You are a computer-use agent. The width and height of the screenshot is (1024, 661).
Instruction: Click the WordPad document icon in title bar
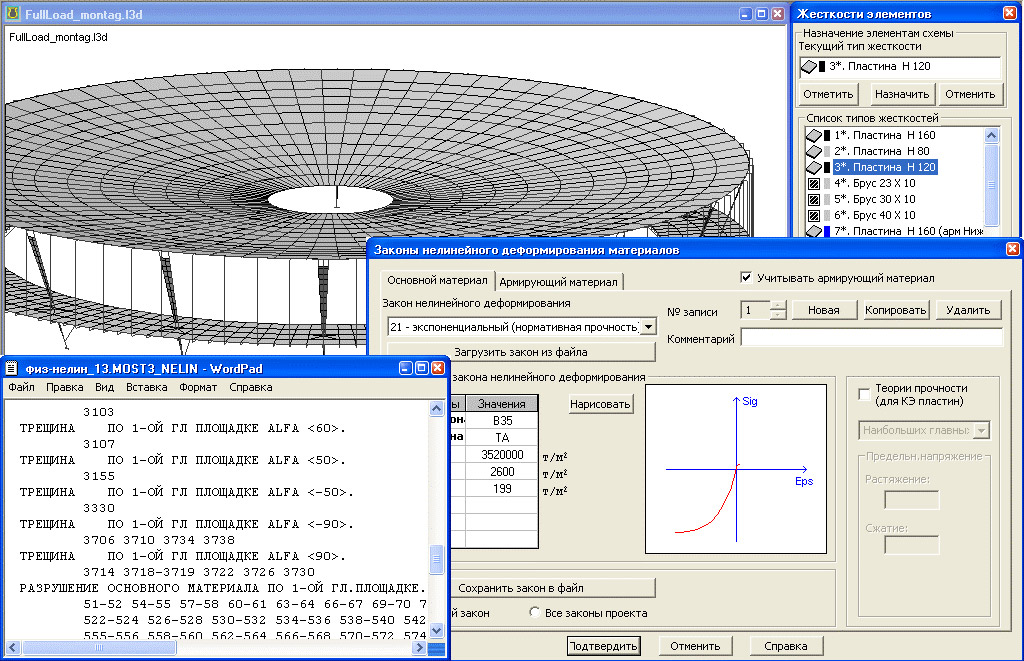pos(12,368)
